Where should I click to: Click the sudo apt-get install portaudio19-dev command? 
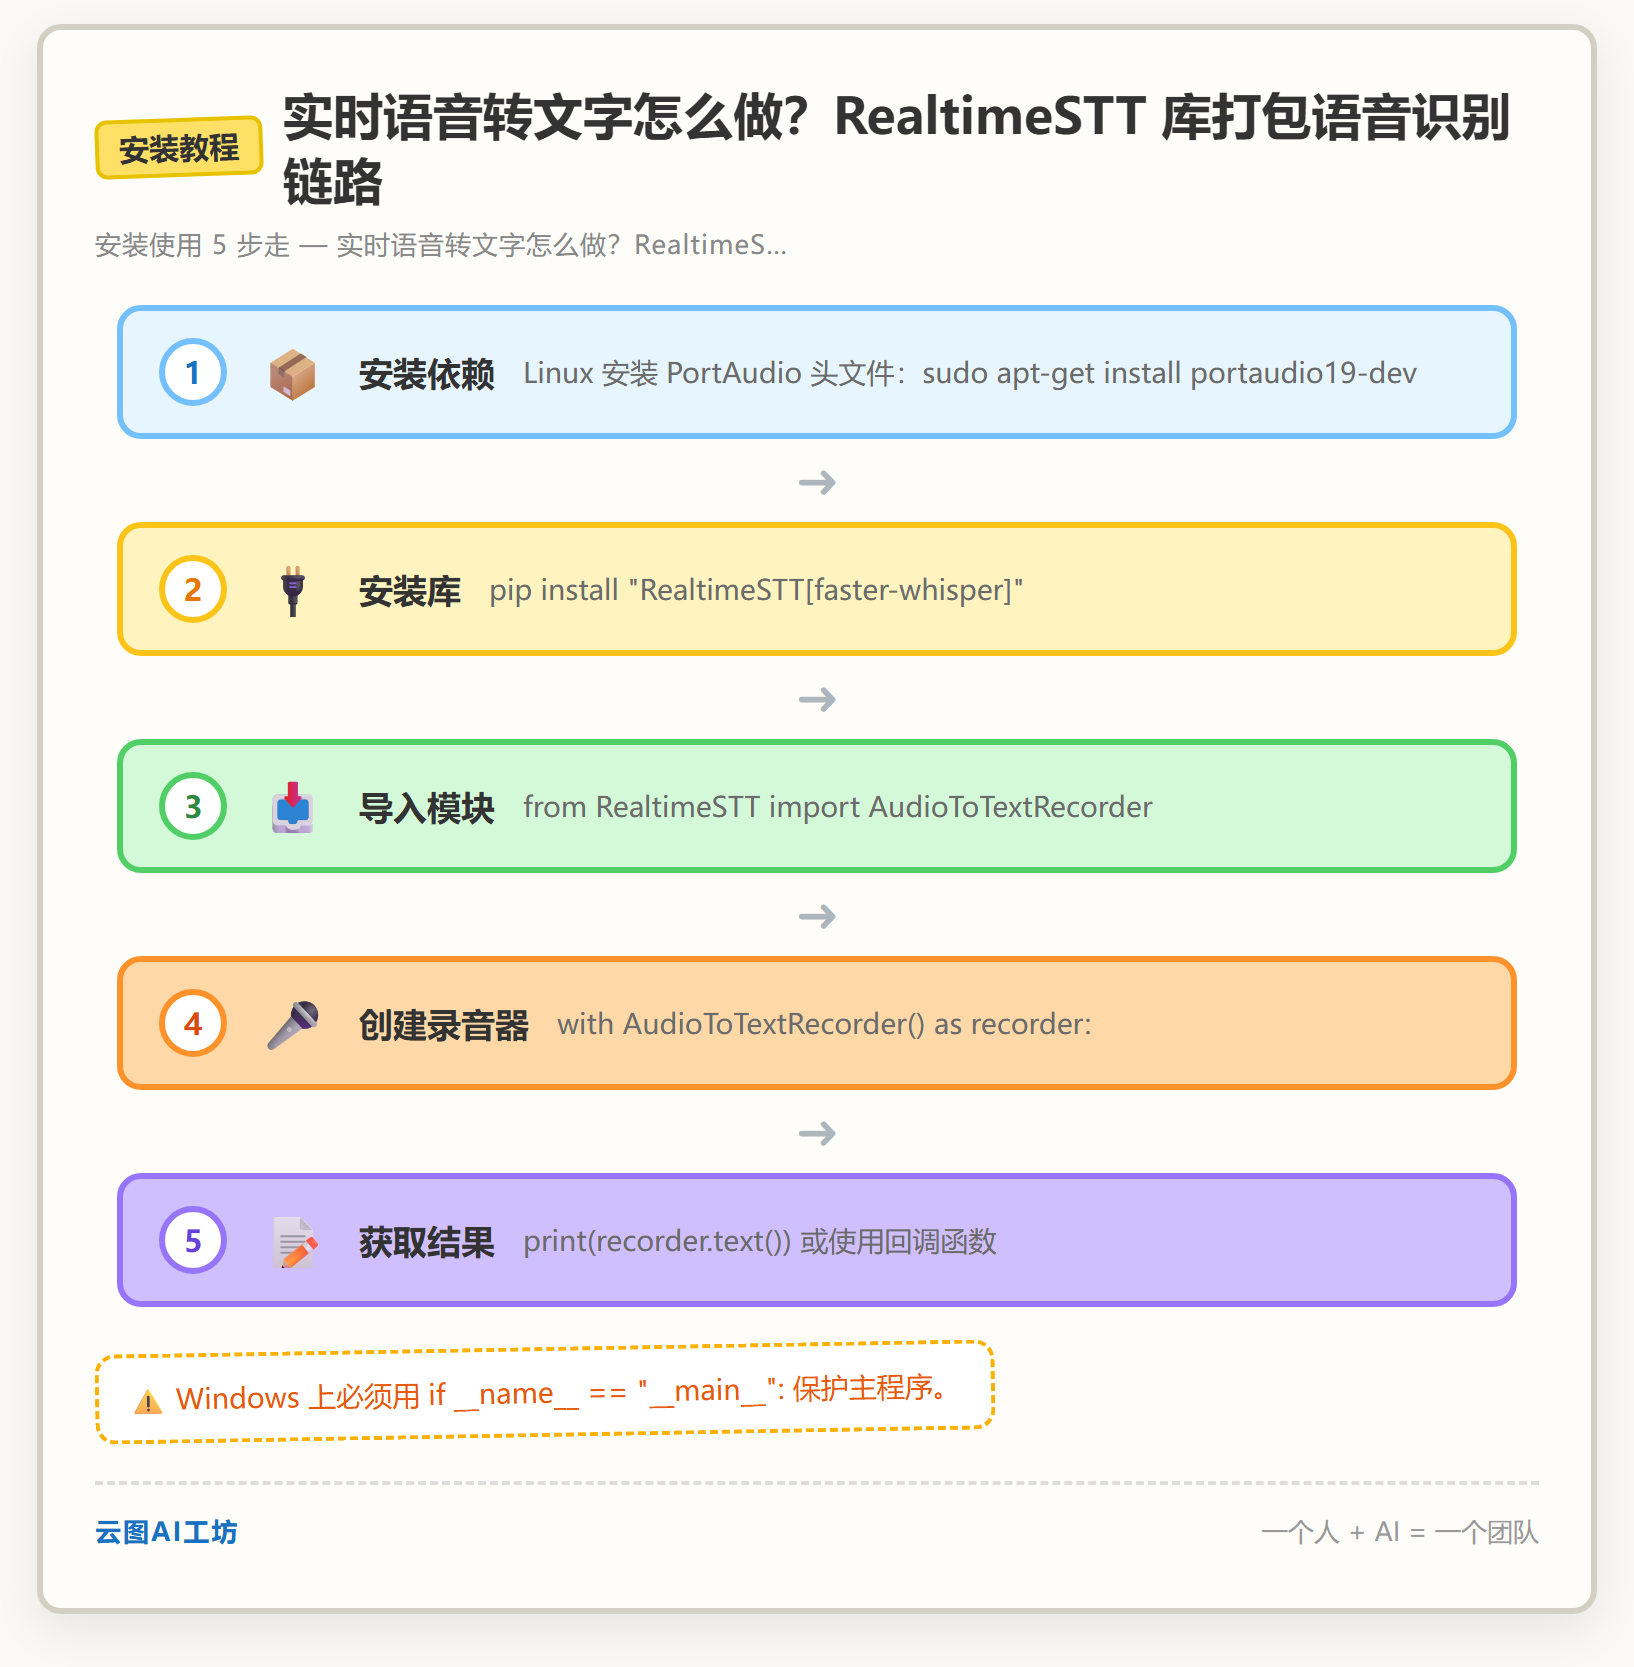point(1169,374)
